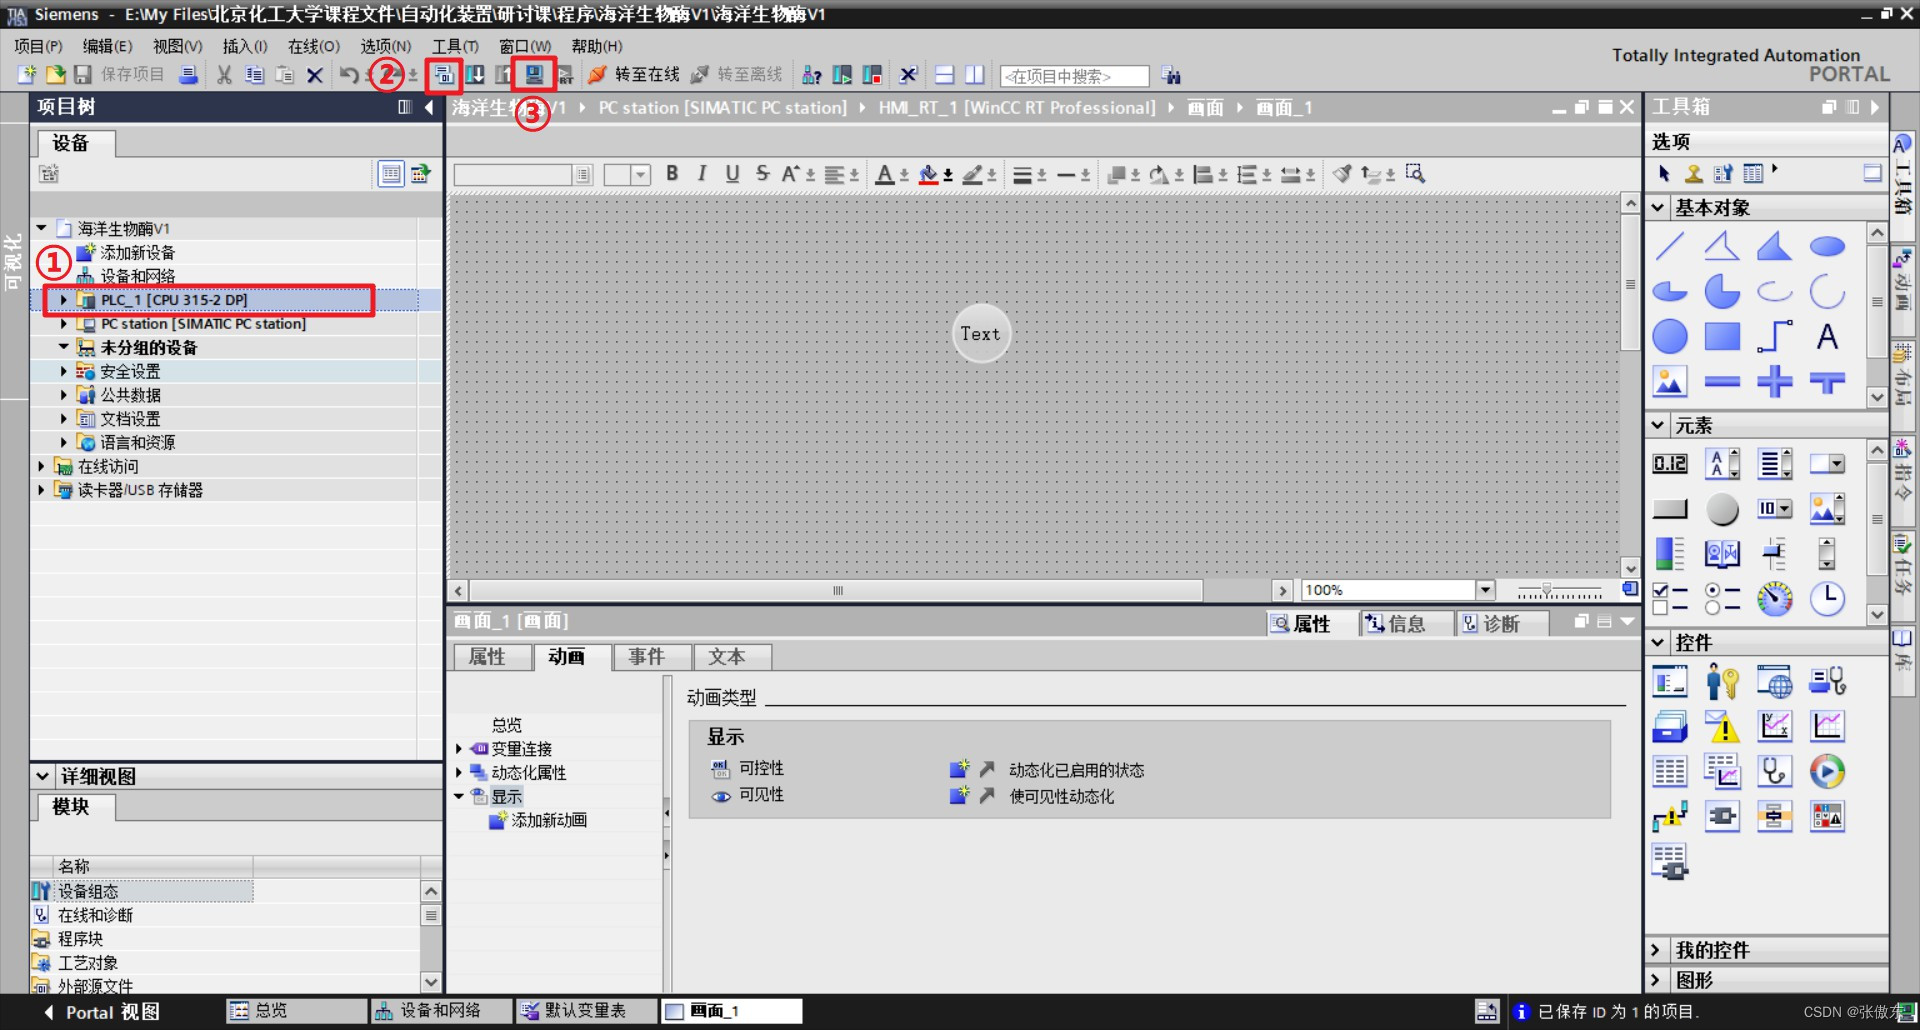Select the Circle tool in basic objects

(x=1670, y=337)
